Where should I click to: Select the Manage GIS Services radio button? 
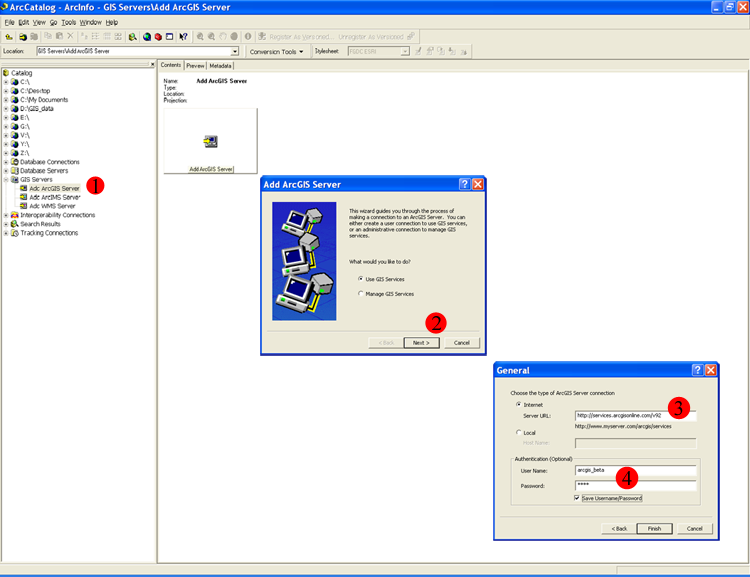tap(361, 293)
